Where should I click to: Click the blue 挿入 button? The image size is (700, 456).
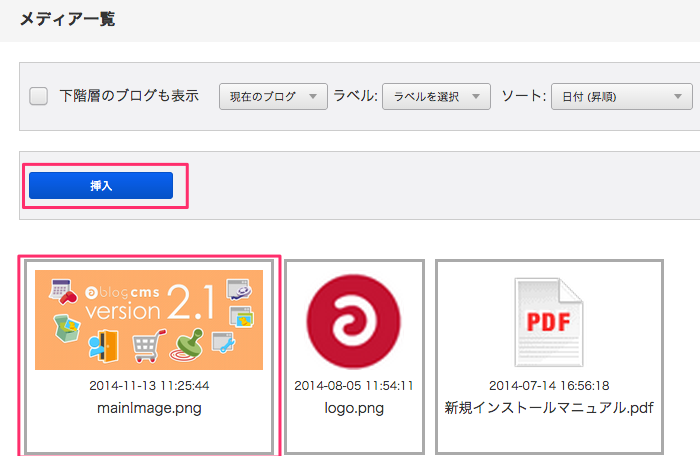coord(101,185)
